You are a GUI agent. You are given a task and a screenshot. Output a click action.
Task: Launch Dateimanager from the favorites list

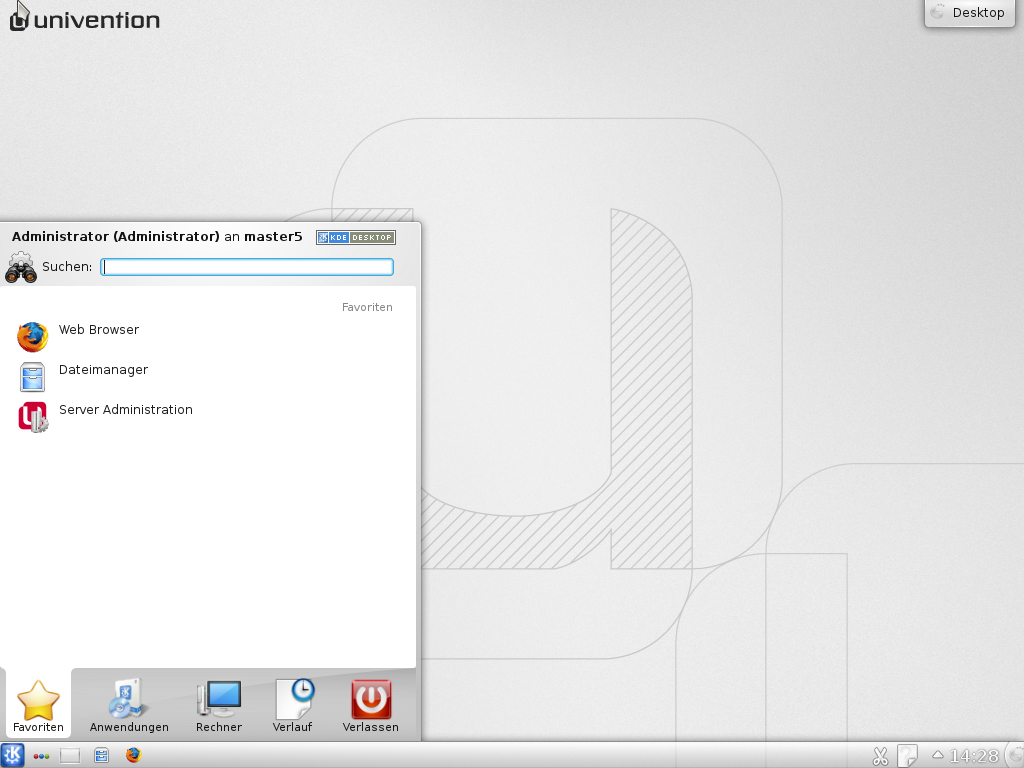pyautogui.click(x=102, y=371)
